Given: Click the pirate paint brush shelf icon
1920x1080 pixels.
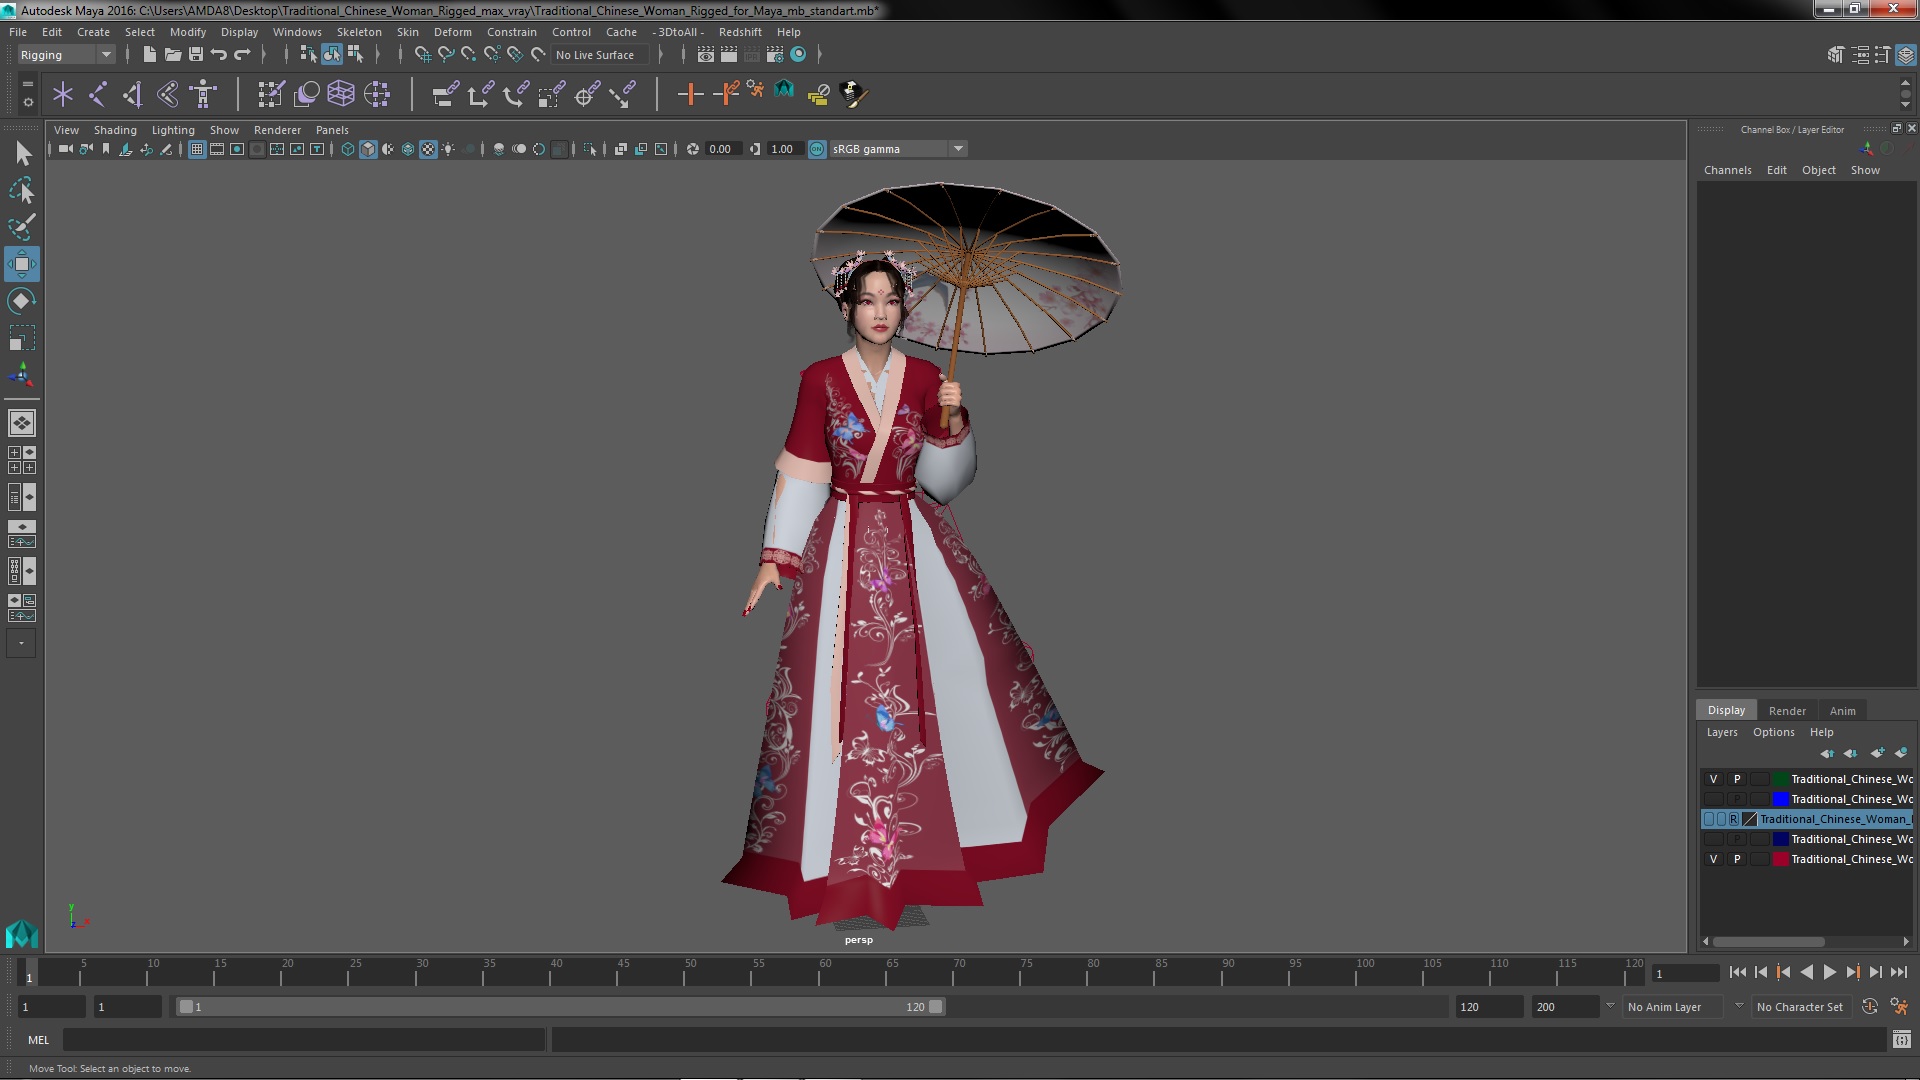Looking at the screenshot, I should (x=854, y=94).
